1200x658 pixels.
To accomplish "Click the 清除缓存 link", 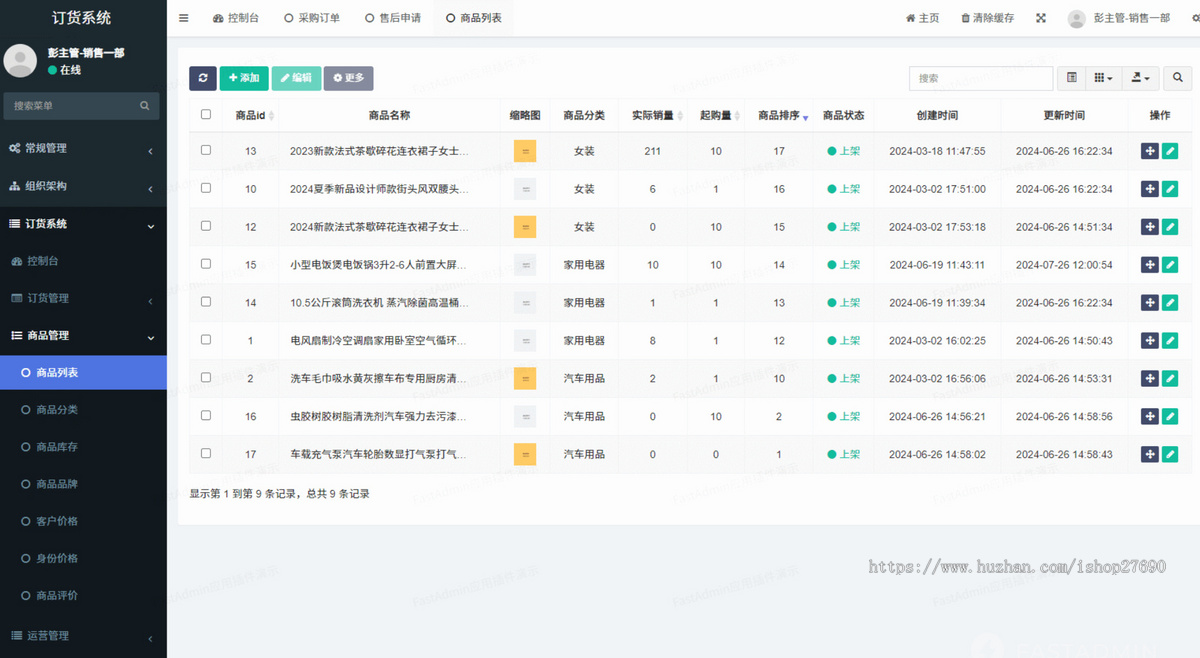I will tap(987, 18).
